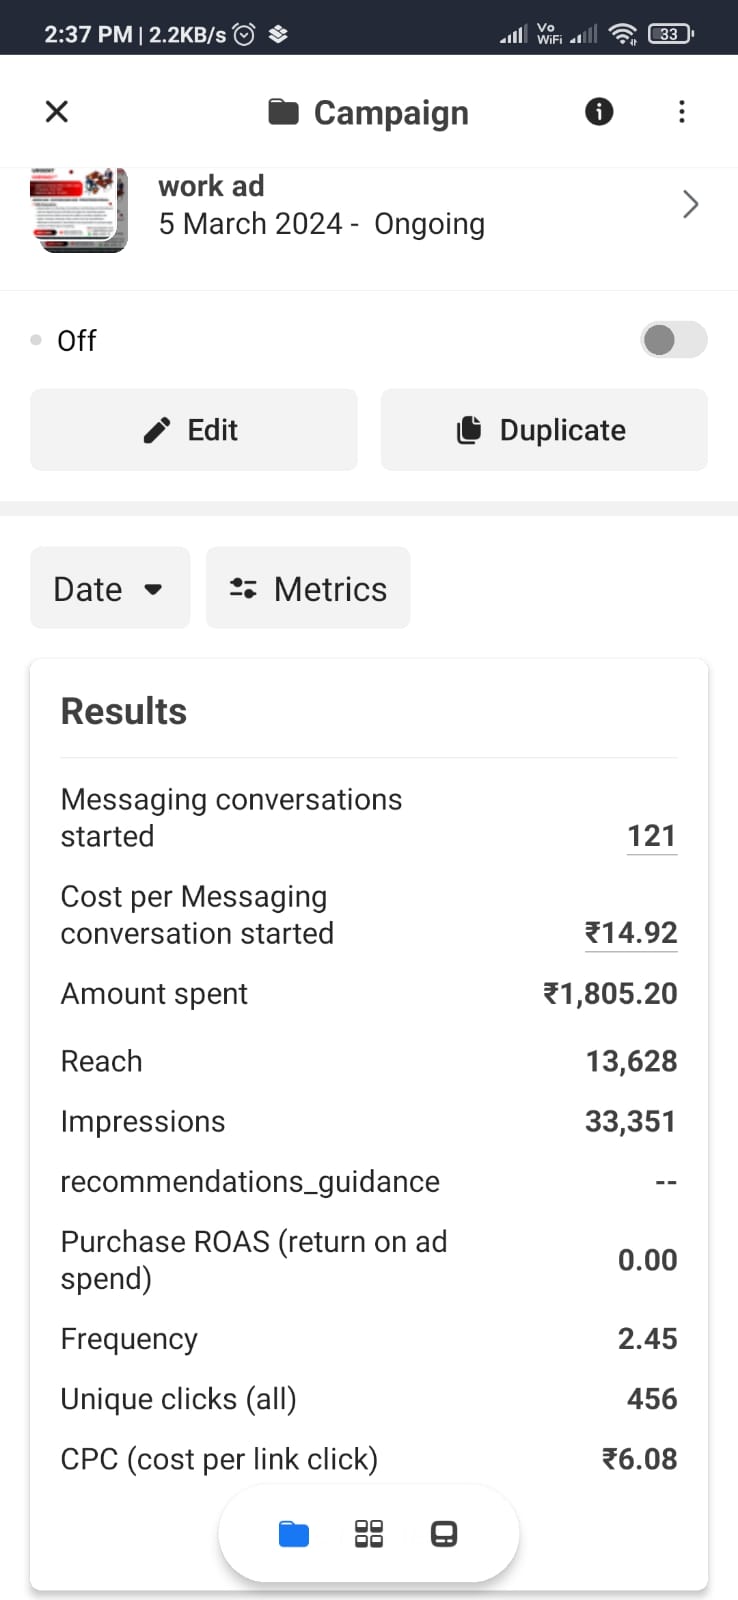Viewport: 738px width, 1600px height.
Task: Close the Campaign screen with X icon
Action: [57, 111]
